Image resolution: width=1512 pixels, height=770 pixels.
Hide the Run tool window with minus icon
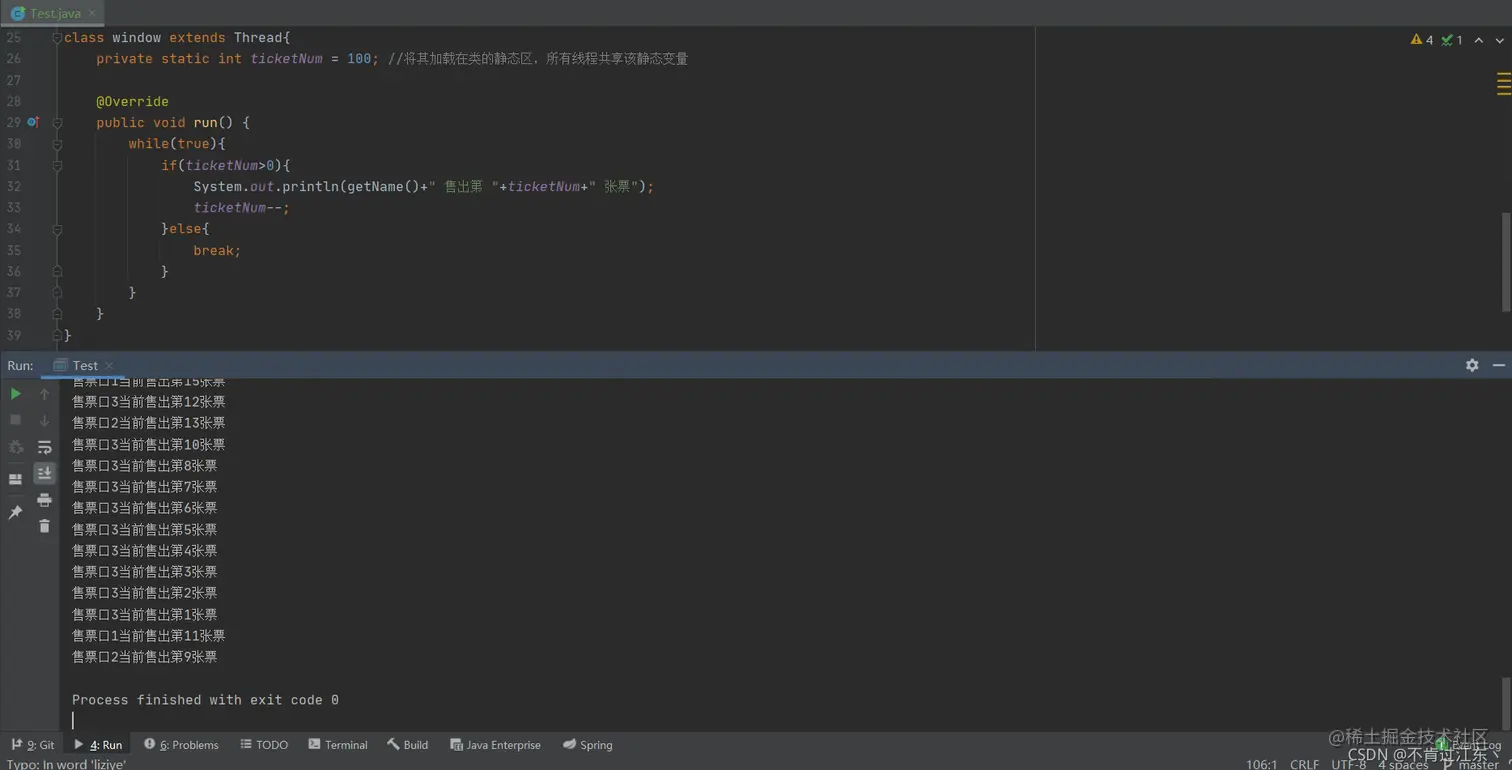1498,365
